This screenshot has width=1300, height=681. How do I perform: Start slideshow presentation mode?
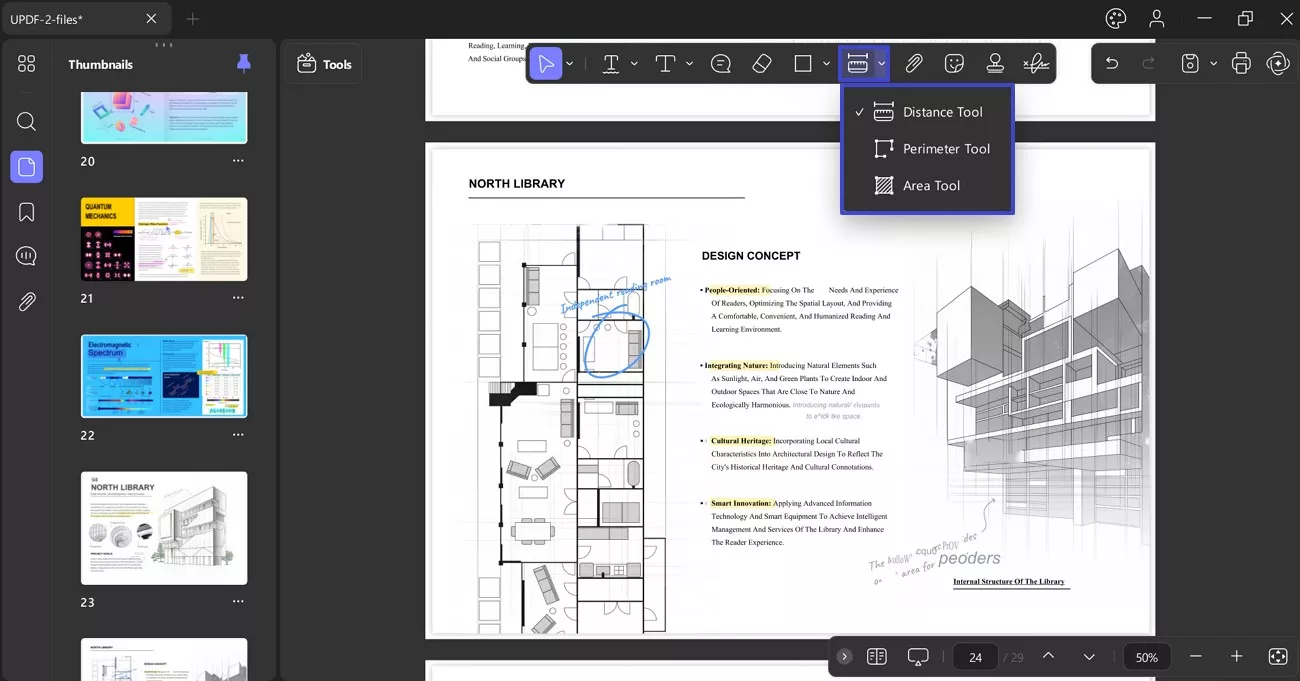pos(918,657)
